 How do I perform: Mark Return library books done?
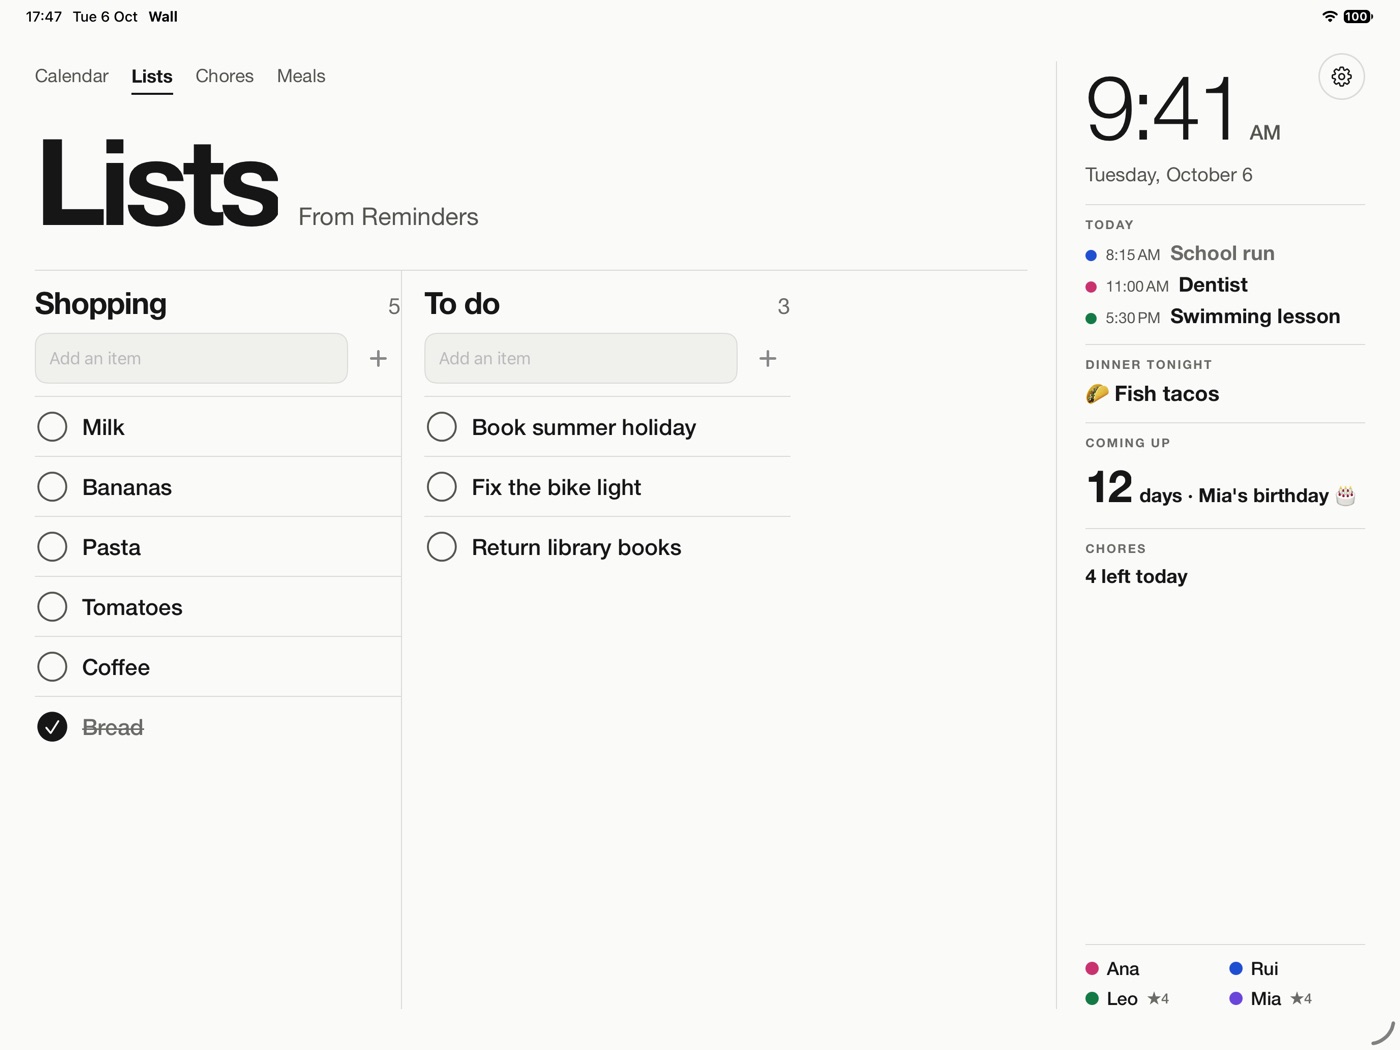click(441, 547)
